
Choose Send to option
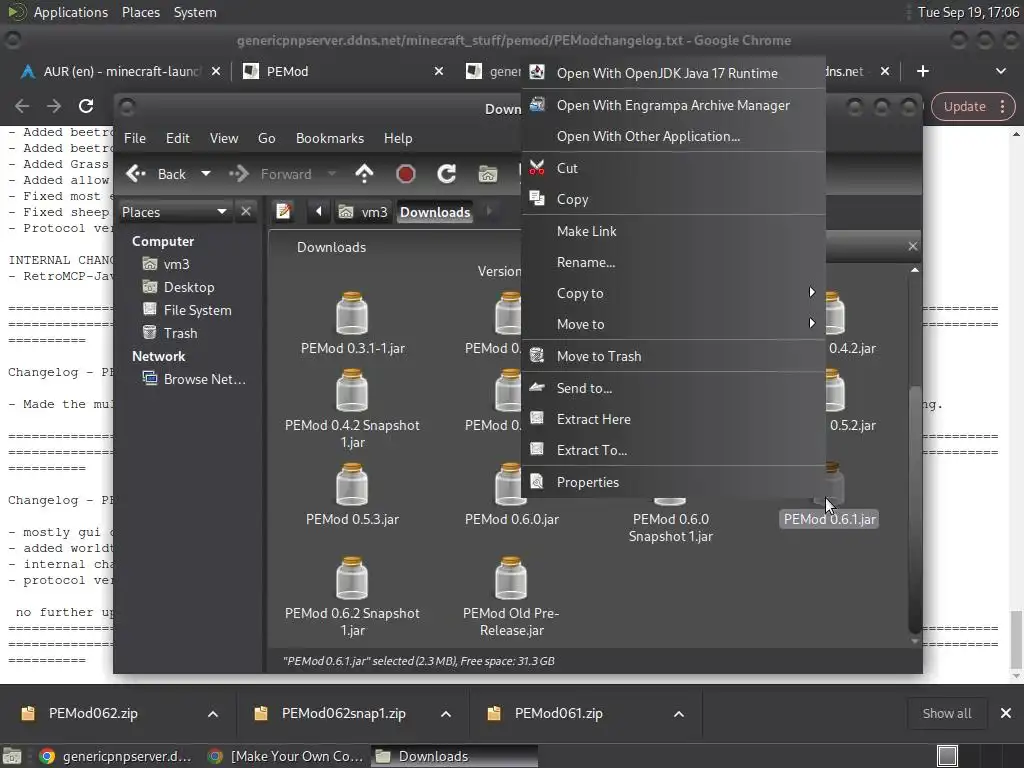pyautogui.click(x=673, y=388)
